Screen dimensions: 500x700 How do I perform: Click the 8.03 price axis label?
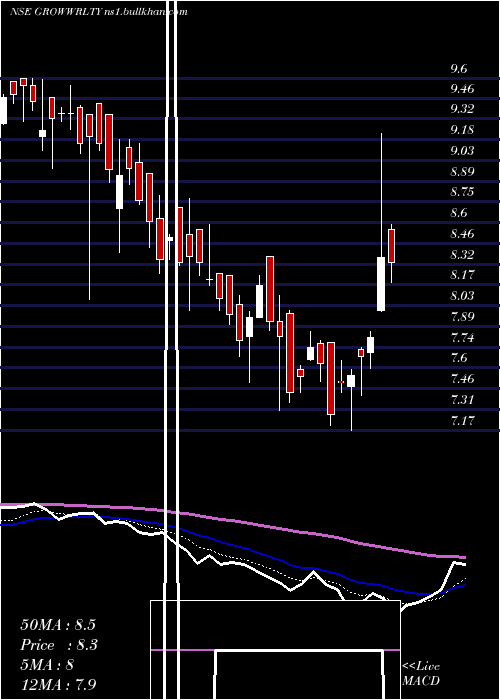tap(462, 296)
